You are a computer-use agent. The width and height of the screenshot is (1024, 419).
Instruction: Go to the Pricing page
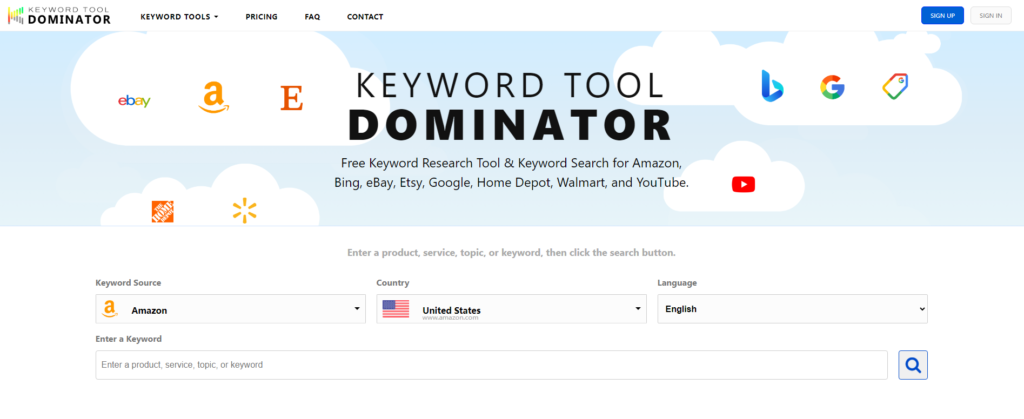point(261,17)
